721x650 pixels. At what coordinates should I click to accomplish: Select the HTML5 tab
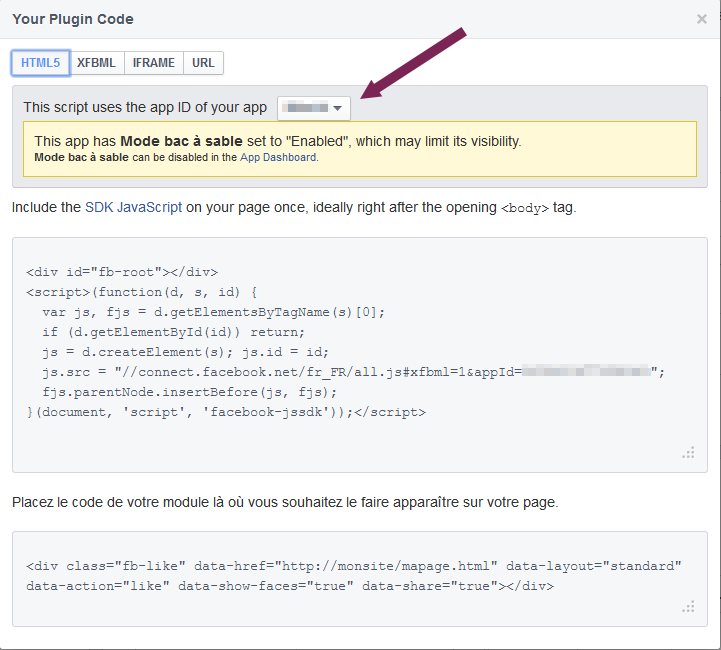coord(40,63)
